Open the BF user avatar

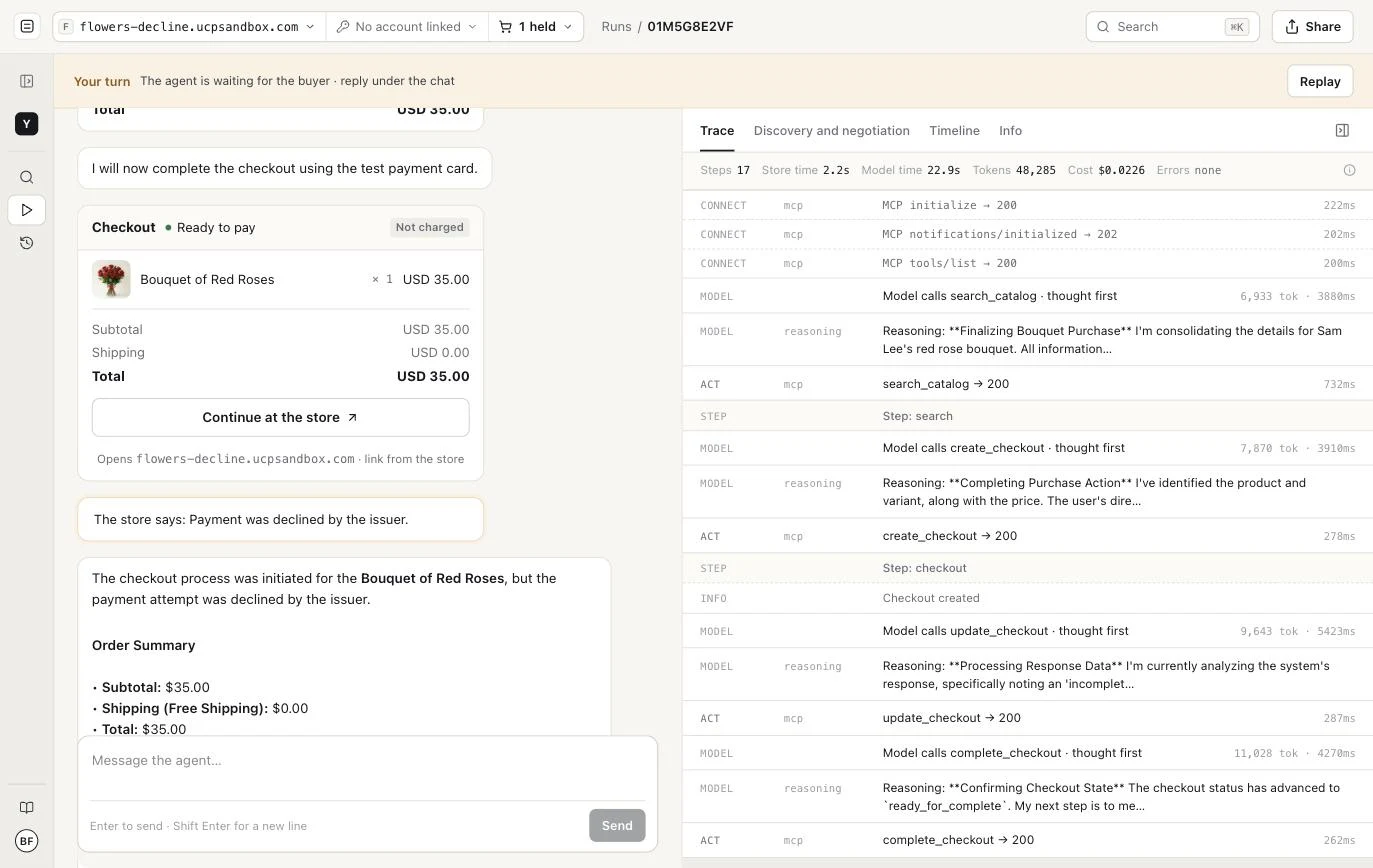27,841
